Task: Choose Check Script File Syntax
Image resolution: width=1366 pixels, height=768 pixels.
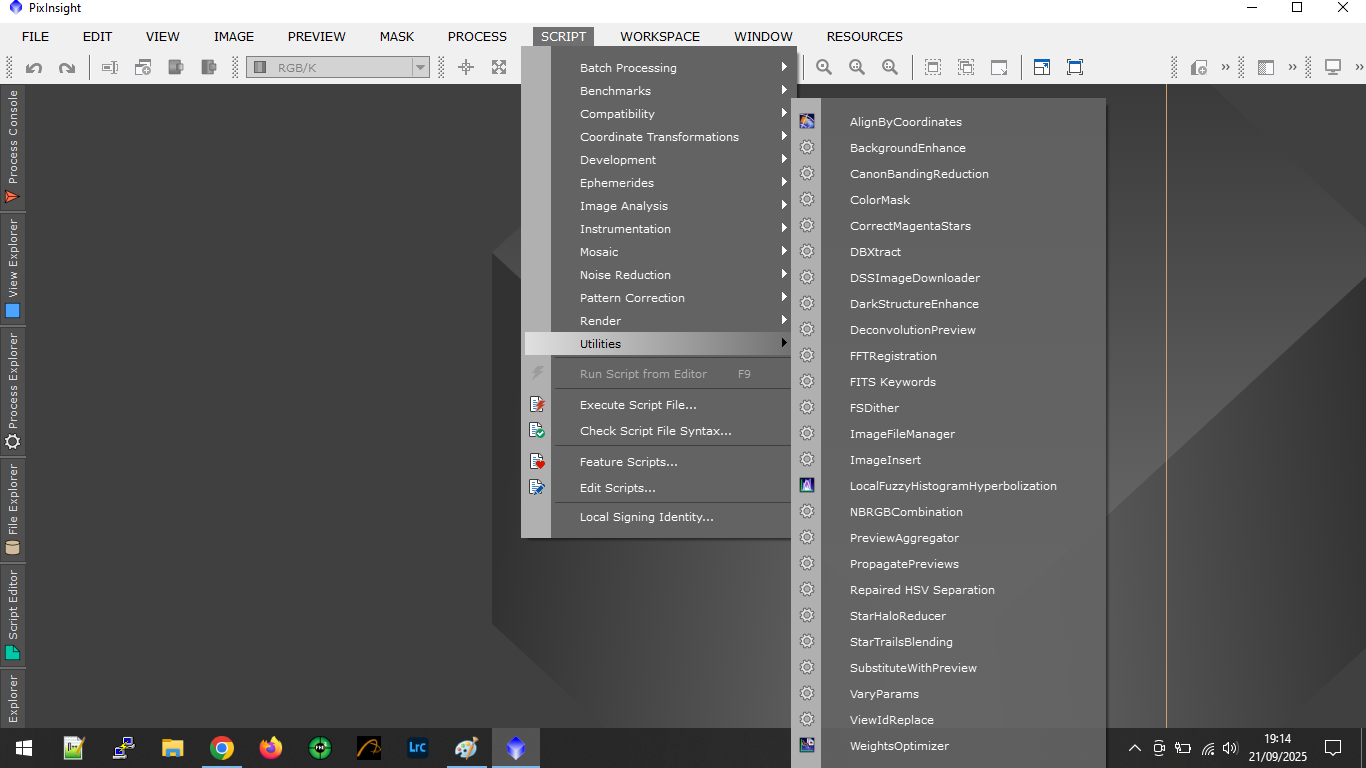Action: [655, 431]
